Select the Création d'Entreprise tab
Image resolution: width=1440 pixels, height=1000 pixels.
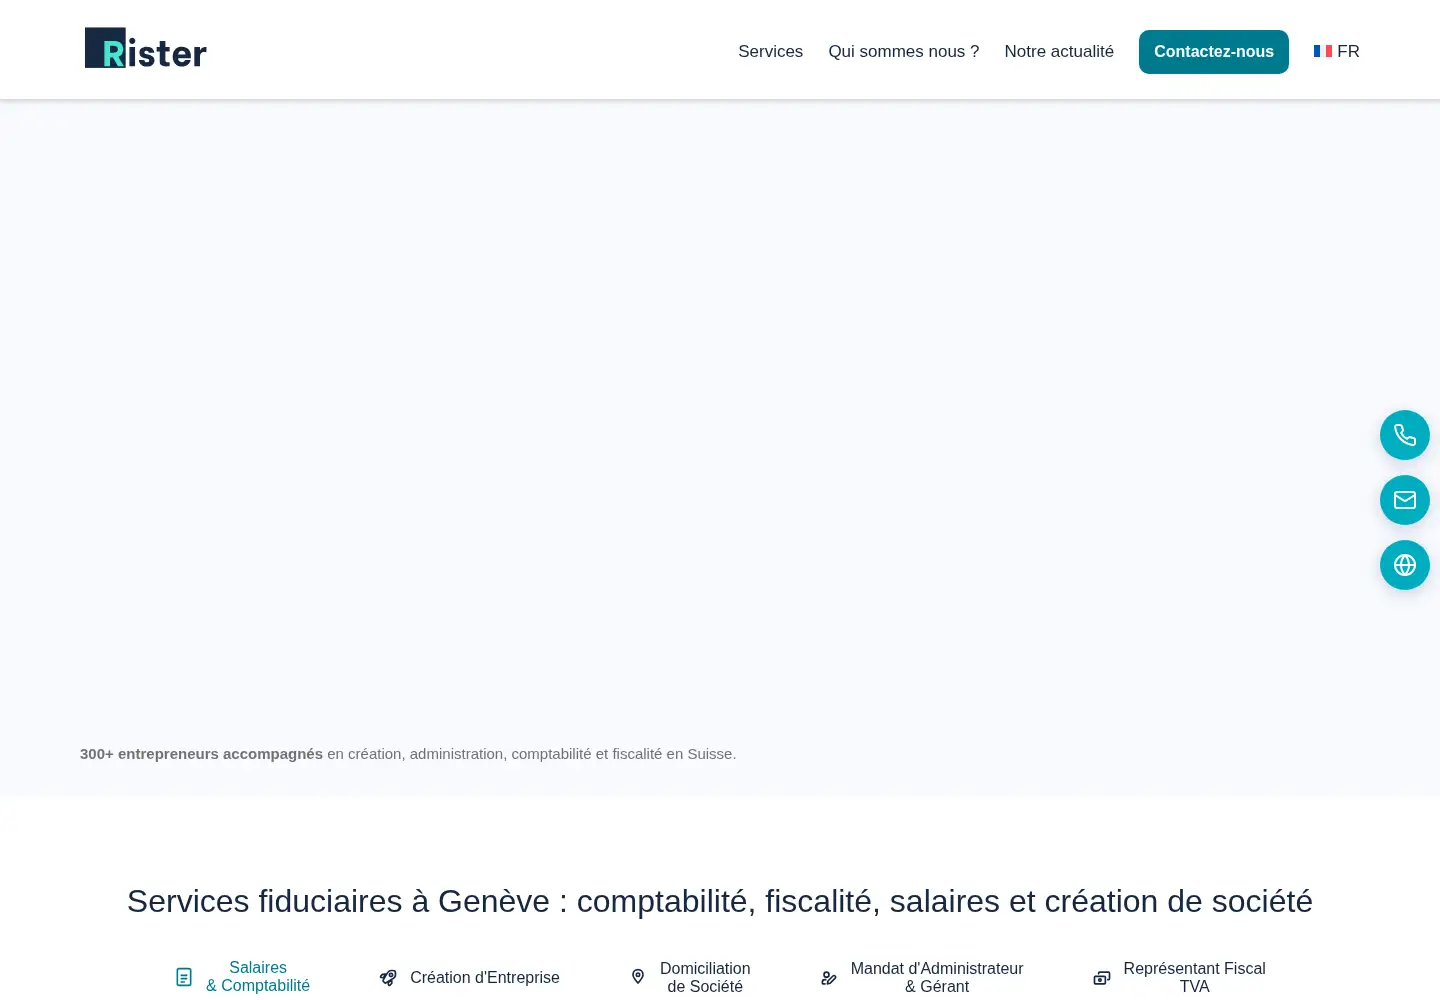[470, 978]
